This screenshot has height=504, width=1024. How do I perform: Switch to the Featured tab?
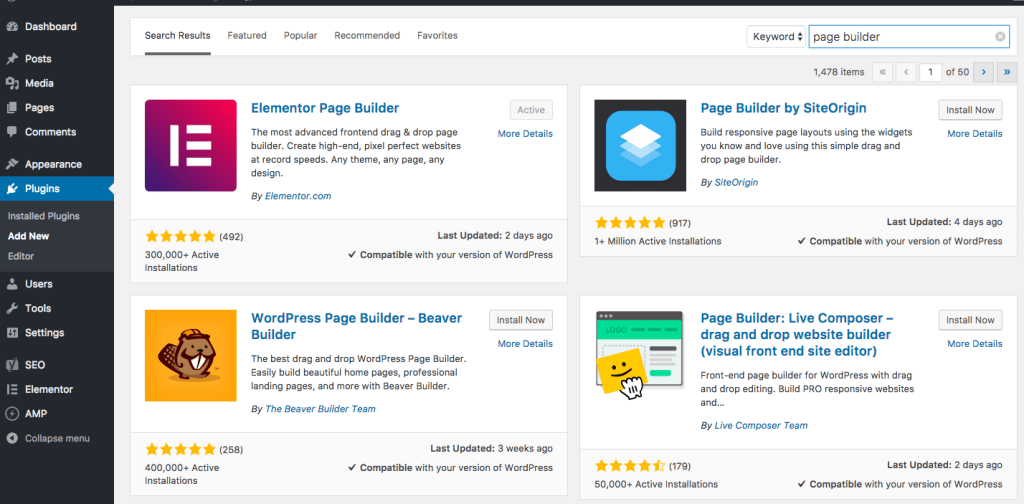point(247,35)
